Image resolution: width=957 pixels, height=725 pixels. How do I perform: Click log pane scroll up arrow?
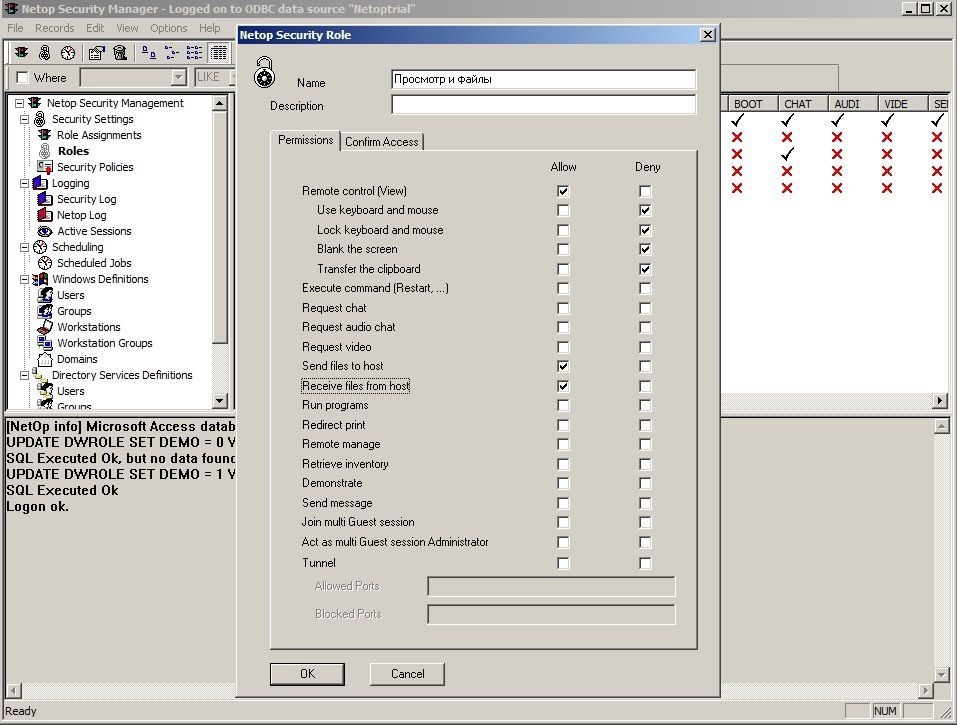click(x=941, y=426)
